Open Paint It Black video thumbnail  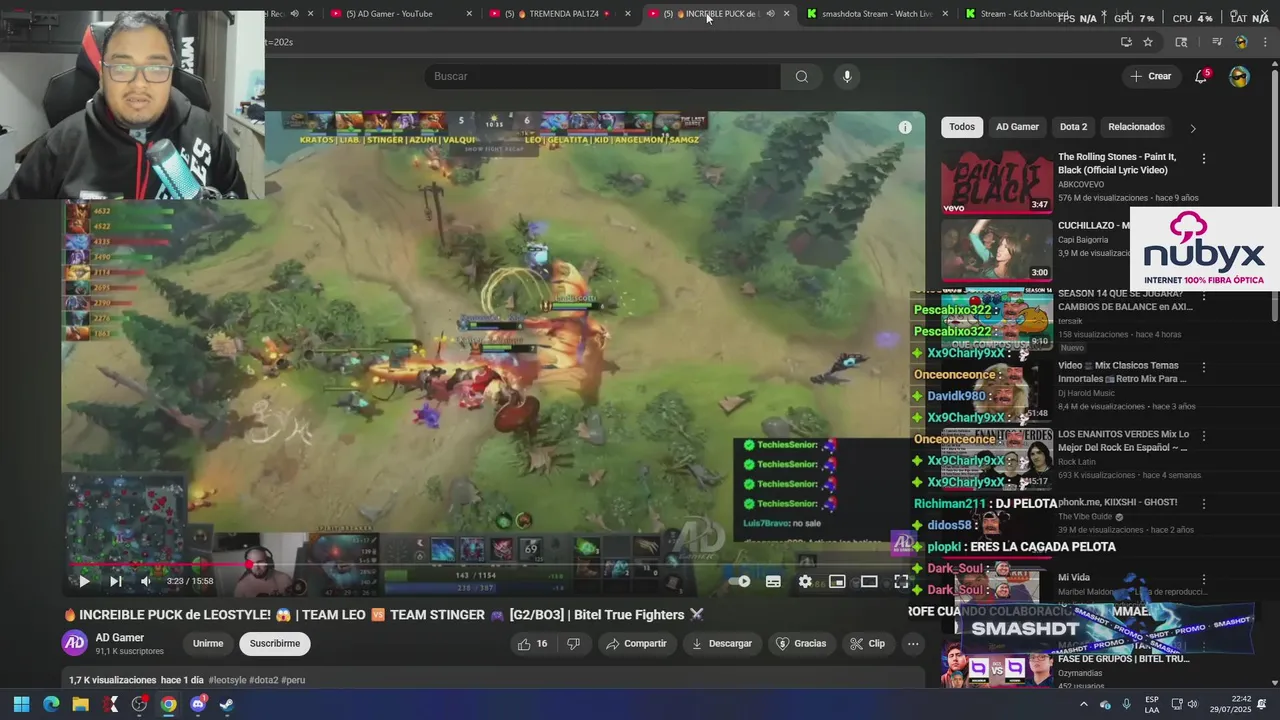click(x=996, y=181)
